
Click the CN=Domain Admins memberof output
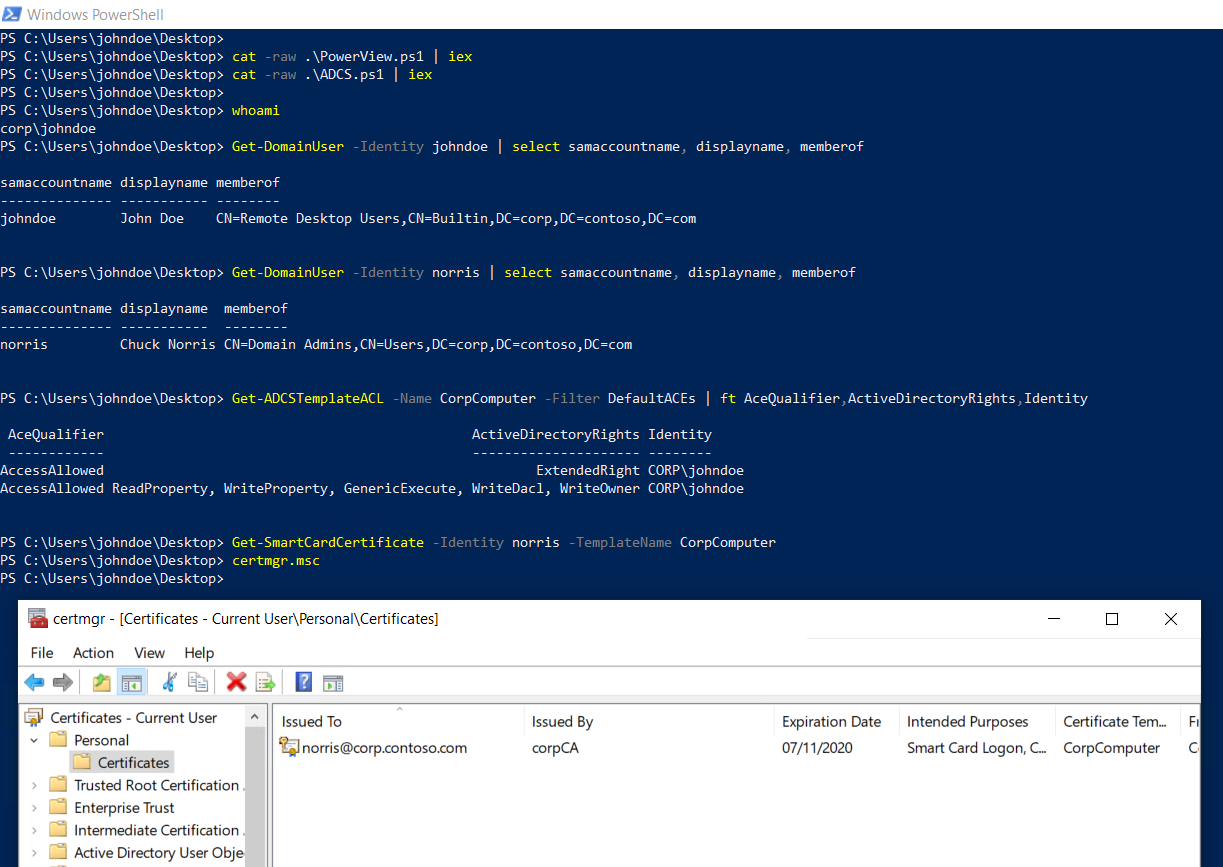click(428, 344)
